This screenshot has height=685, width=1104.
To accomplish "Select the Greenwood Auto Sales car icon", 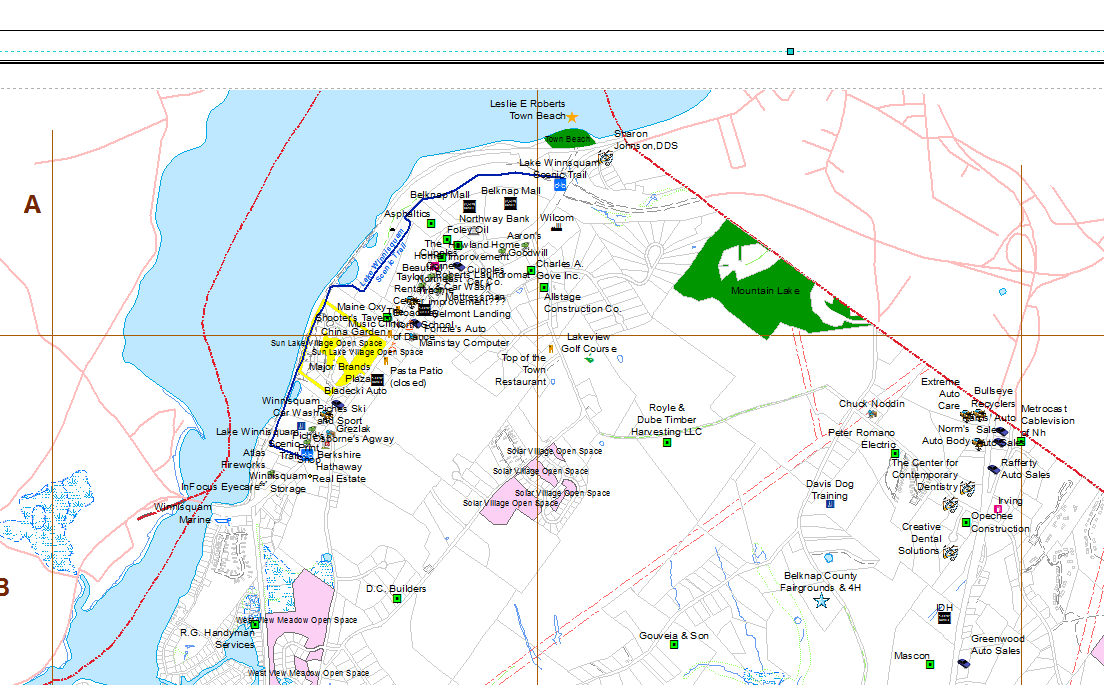I will pyautogui.click(x=963, y=663).
